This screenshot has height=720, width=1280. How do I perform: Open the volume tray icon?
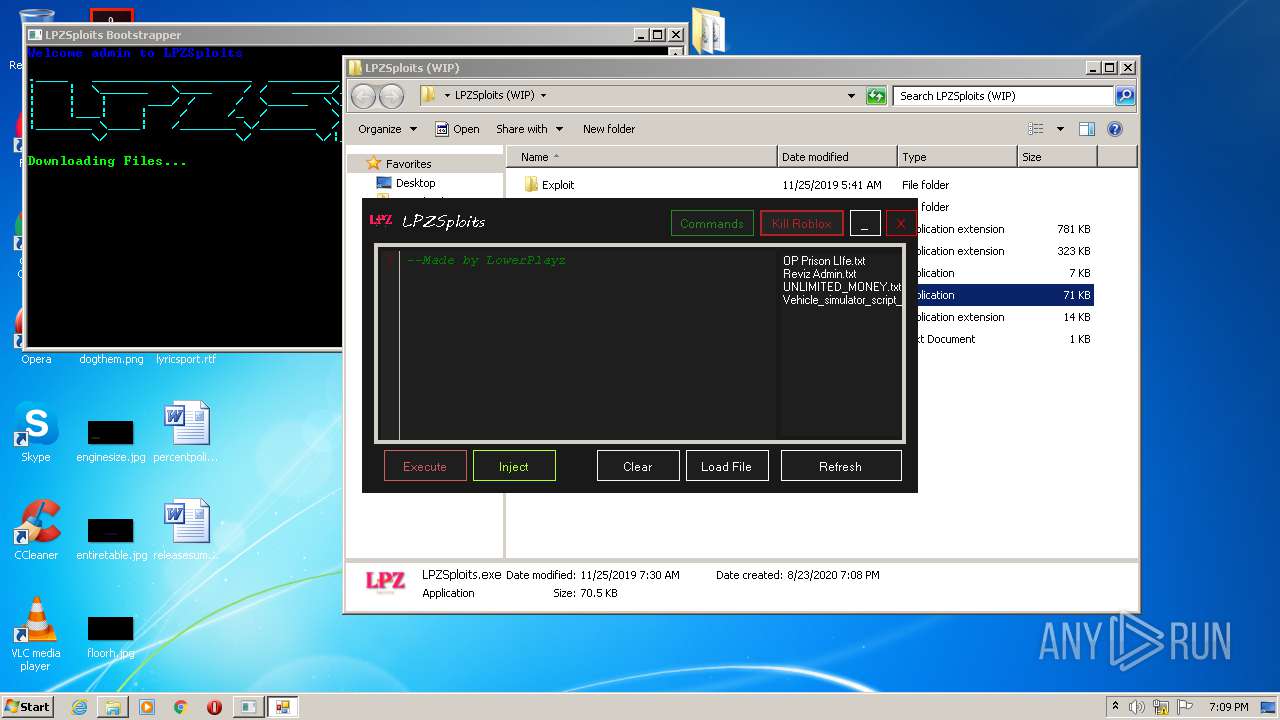click(x=1137, y=707)
